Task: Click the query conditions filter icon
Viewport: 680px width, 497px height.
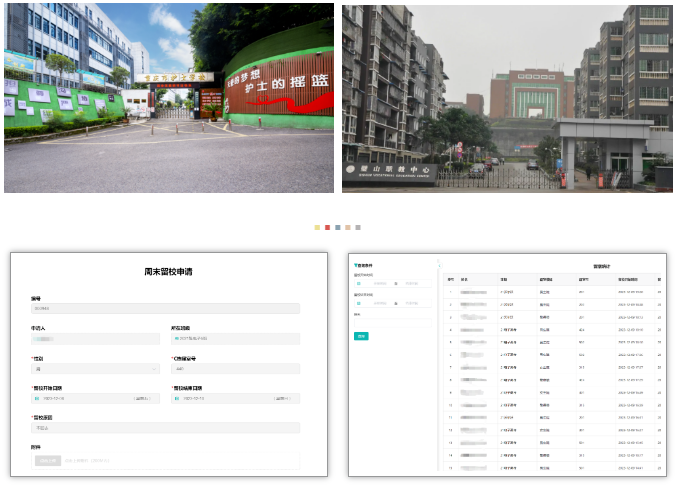Action: pyautogui.click(x=355, y=265)
